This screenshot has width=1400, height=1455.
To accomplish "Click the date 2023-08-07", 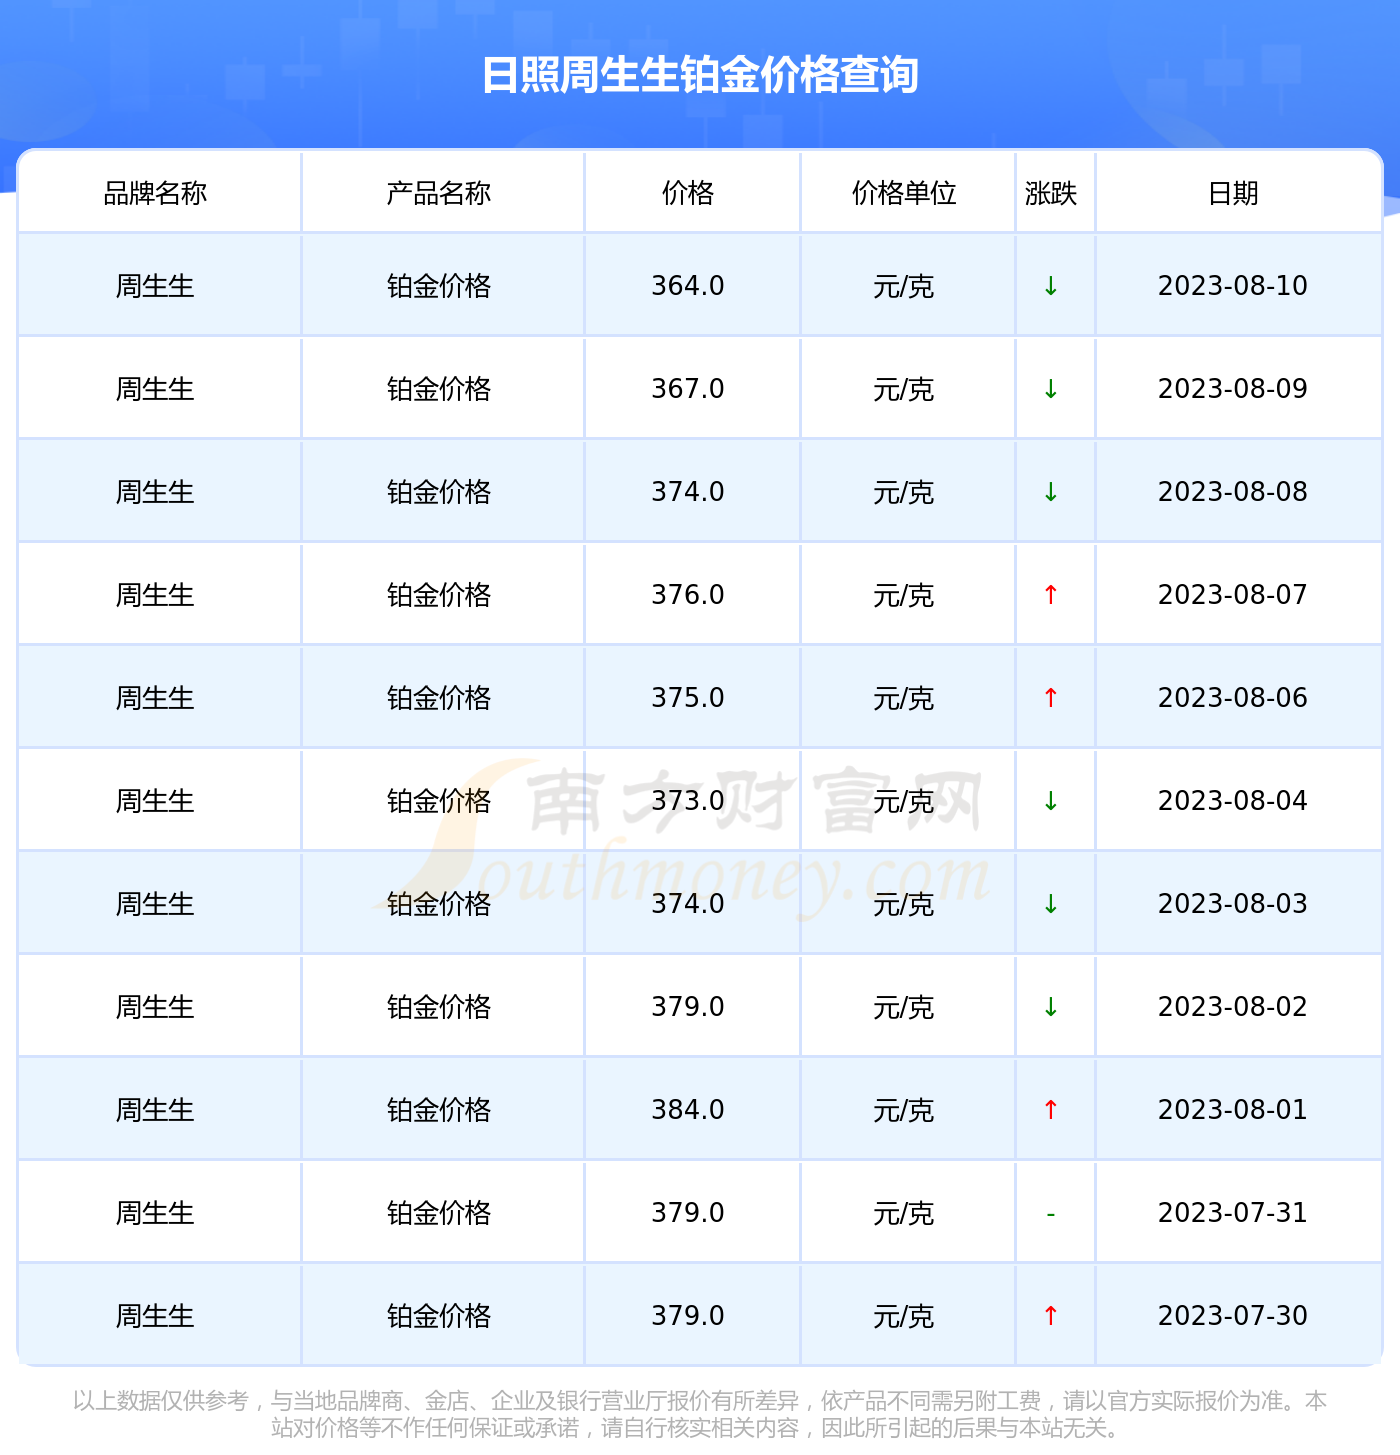I will coord(1233,595).
